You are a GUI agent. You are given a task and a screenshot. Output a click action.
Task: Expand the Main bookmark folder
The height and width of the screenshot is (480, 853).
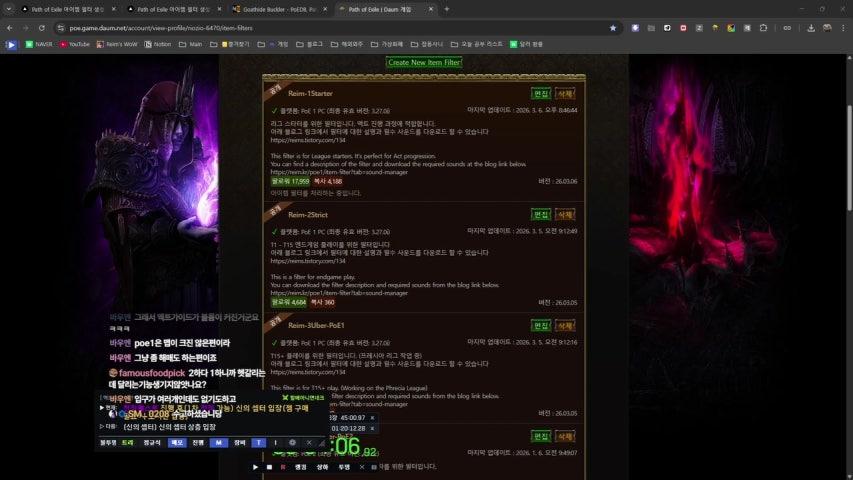[190, 44]
